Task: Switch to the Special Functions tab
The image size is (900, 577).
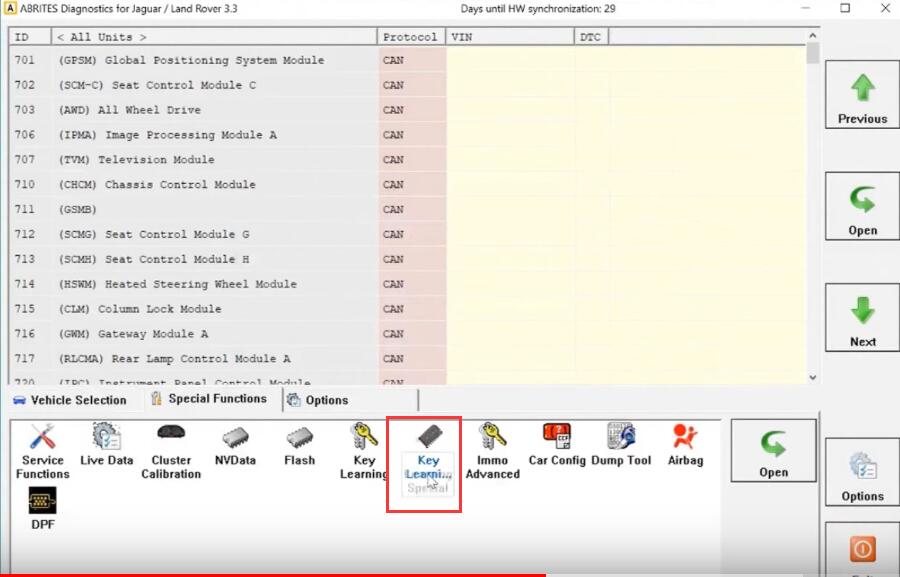Action: pos(210,399)
